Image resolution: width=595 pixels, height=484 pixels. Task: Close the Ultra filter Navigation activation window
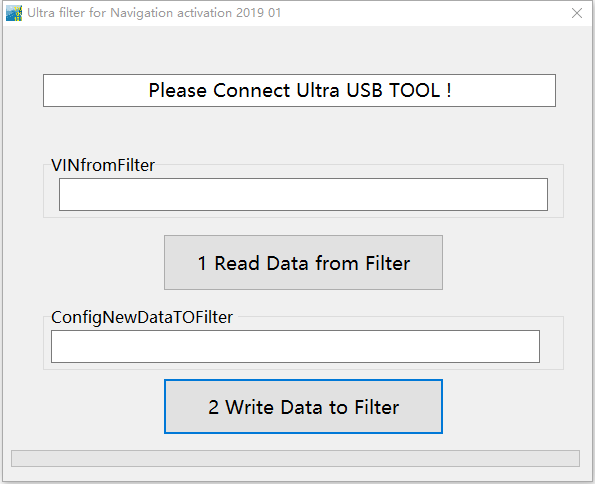(x=577, y=13)
